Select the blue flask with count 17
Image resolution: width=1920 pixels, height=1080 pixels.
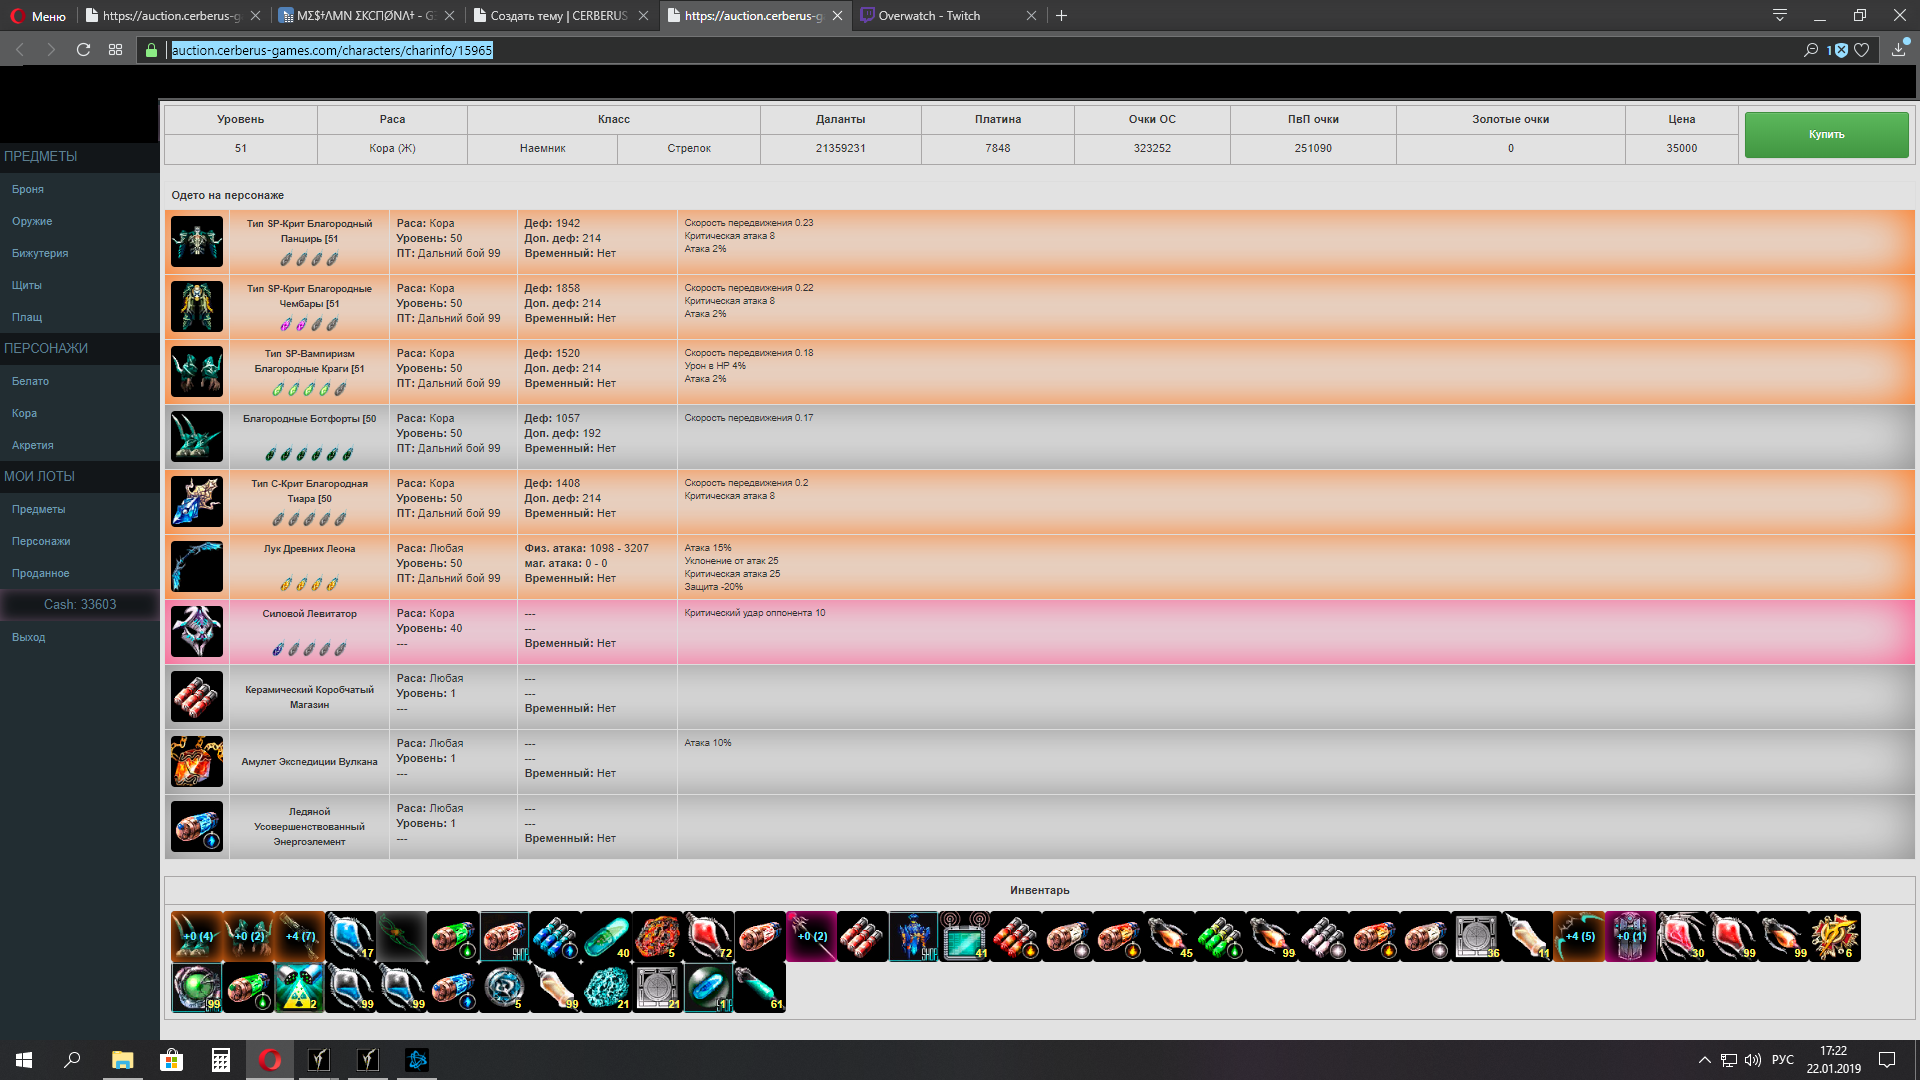coord(350,936)
